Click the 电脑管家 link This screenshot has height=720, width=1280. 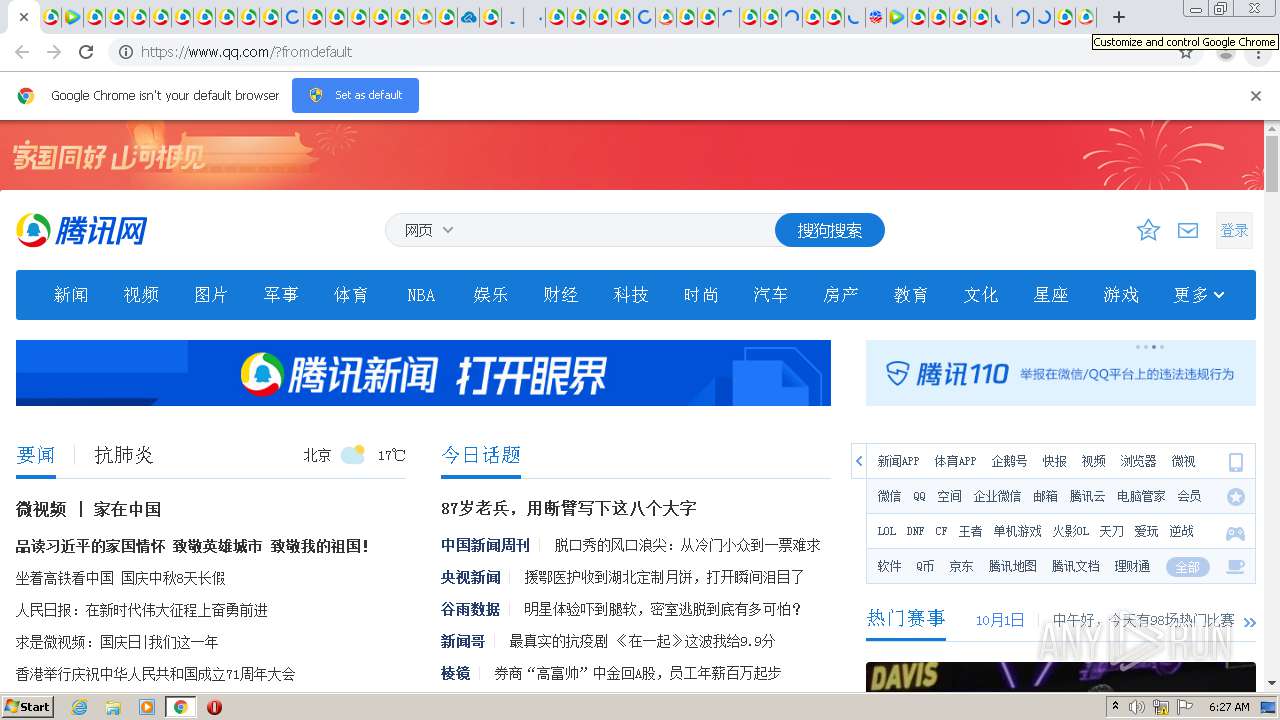(1141, 496)
